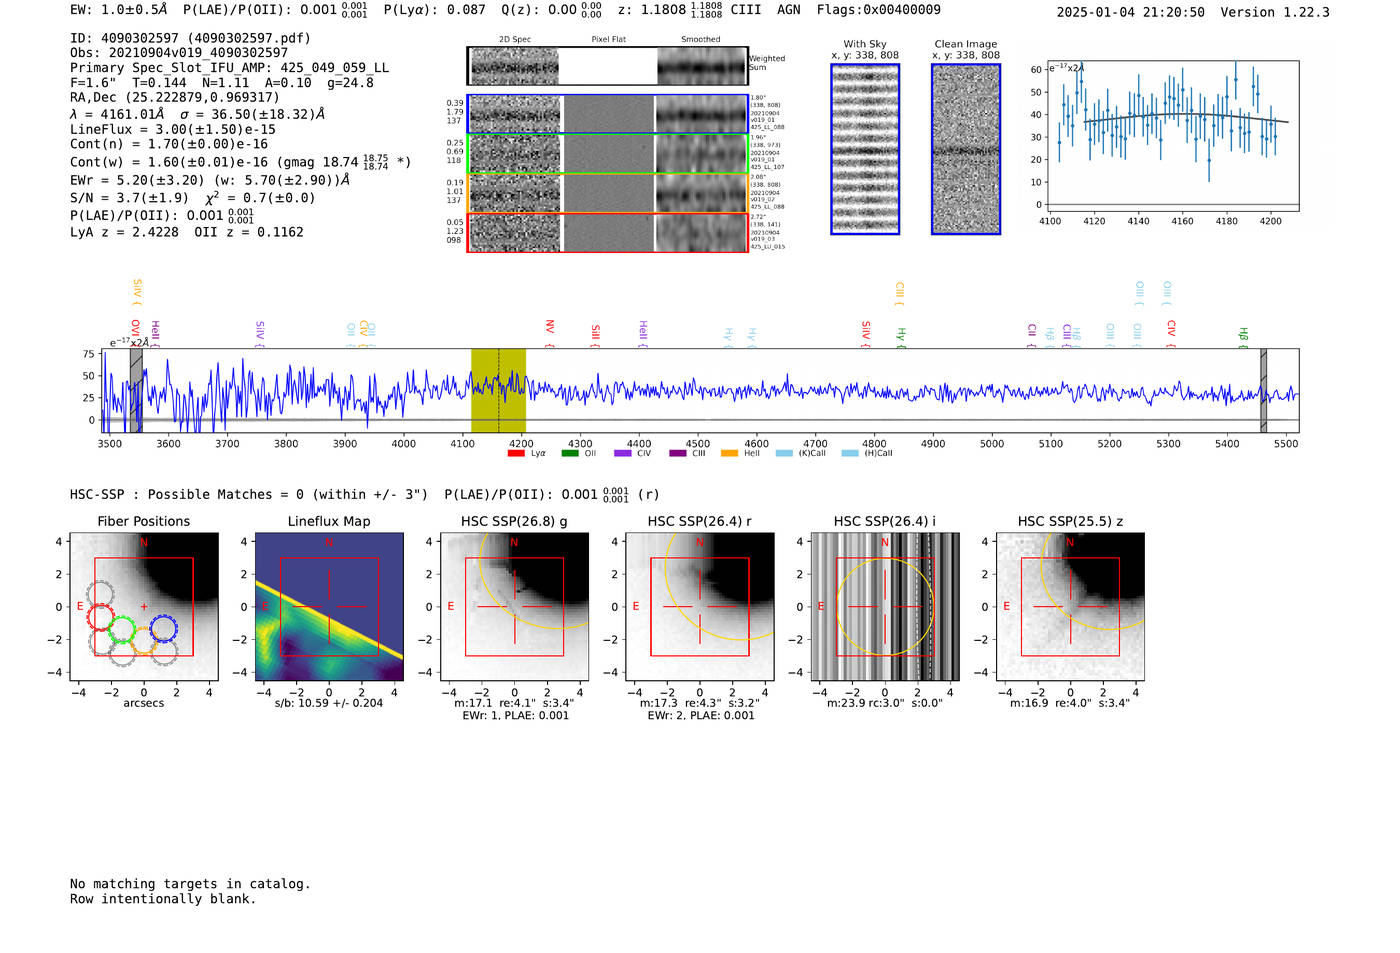
Task: Click the gray hatched band near 5460 Å
Action: [x=1263, y=390]
